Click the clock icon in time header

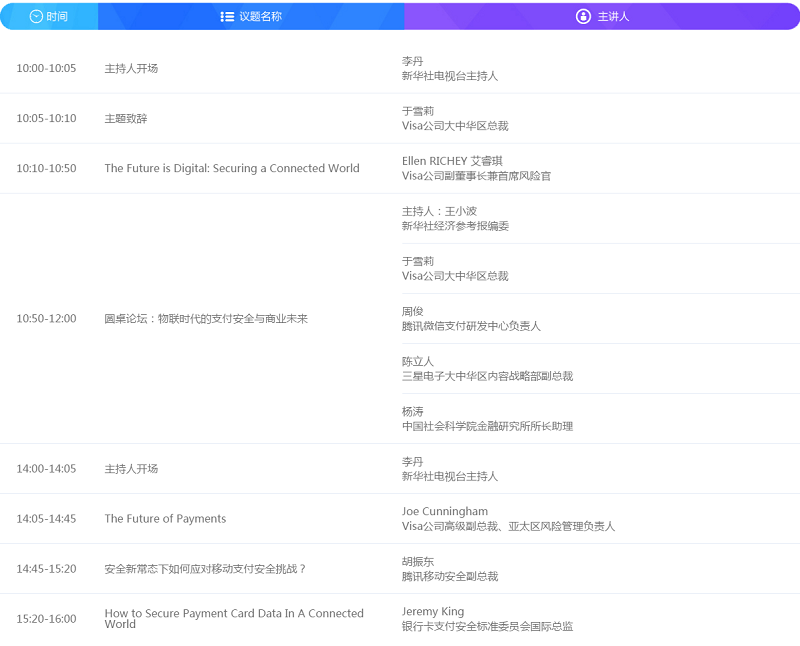coord(37,17)
